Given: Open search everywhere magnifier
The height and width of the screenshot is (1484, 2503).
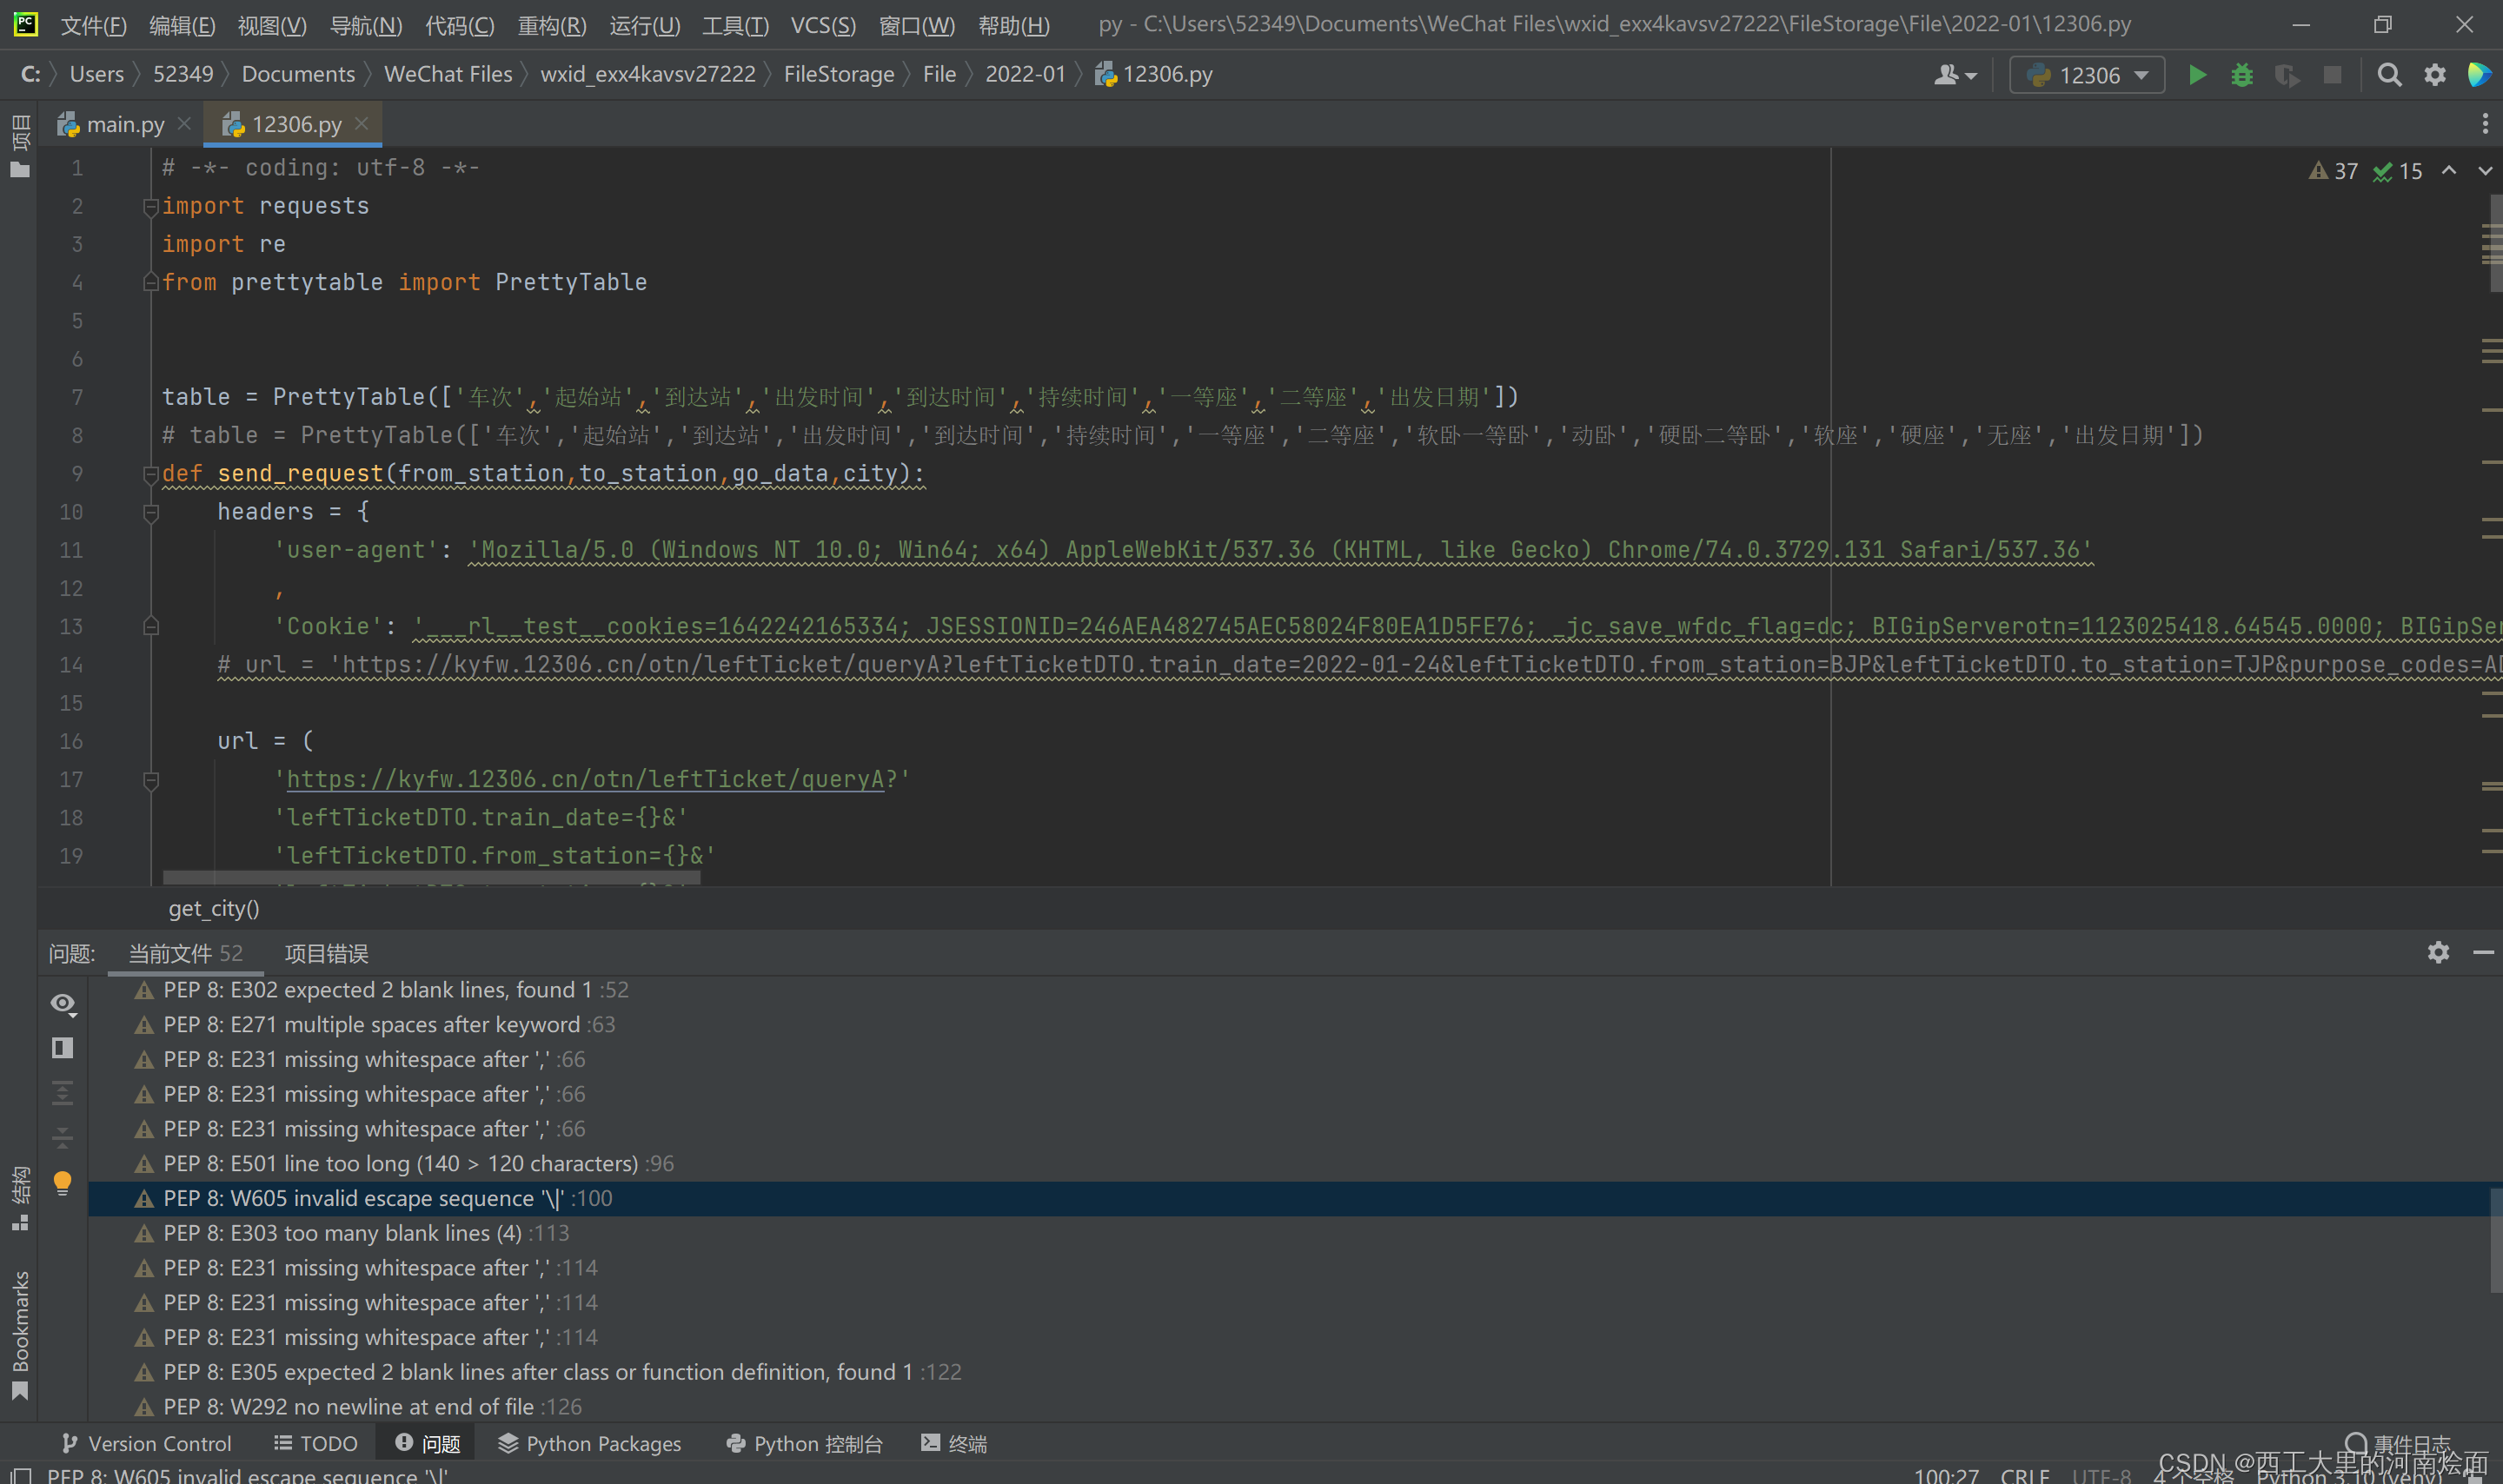Looking at the screenshot, I should pyautogui.click(x=2388, y=75).
